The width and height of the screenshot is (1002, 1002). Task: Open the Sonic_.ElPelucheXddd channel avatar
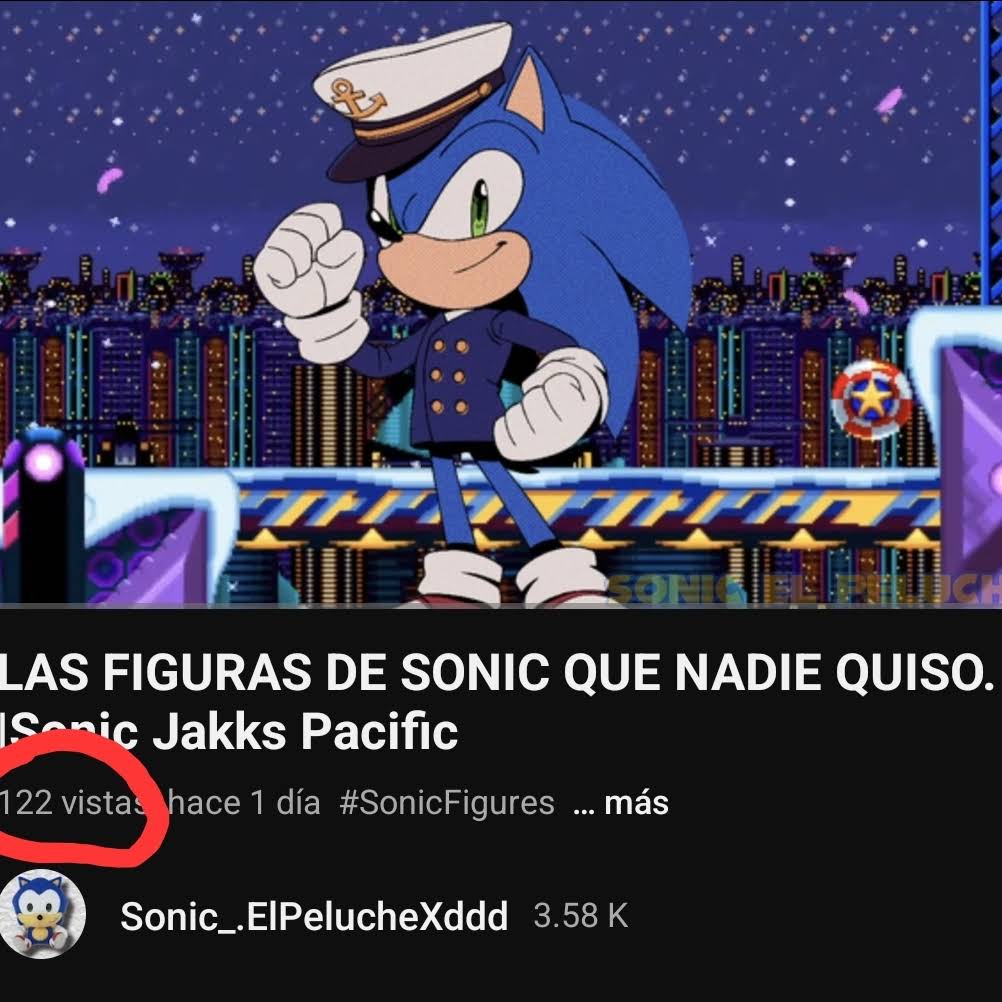(x=42, y=914)
